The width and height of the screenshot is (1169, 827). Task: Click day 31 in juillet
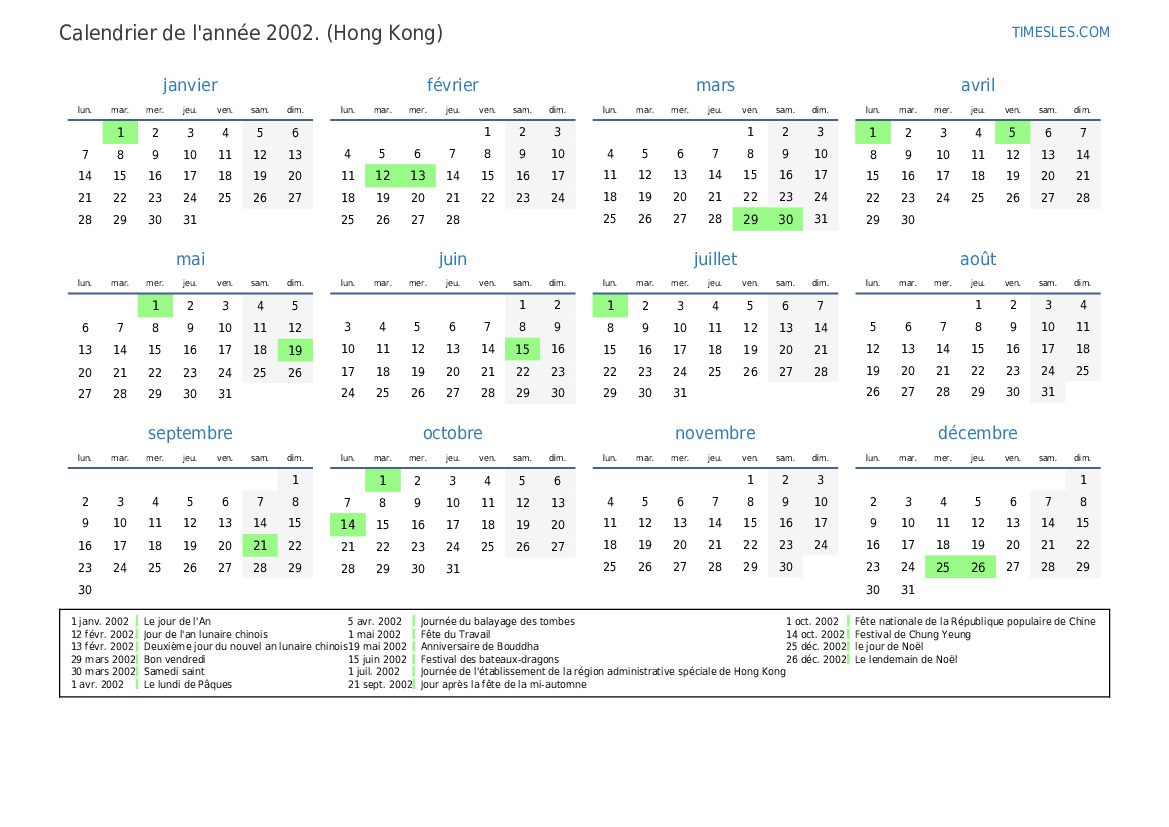click(x=680, y=393)
